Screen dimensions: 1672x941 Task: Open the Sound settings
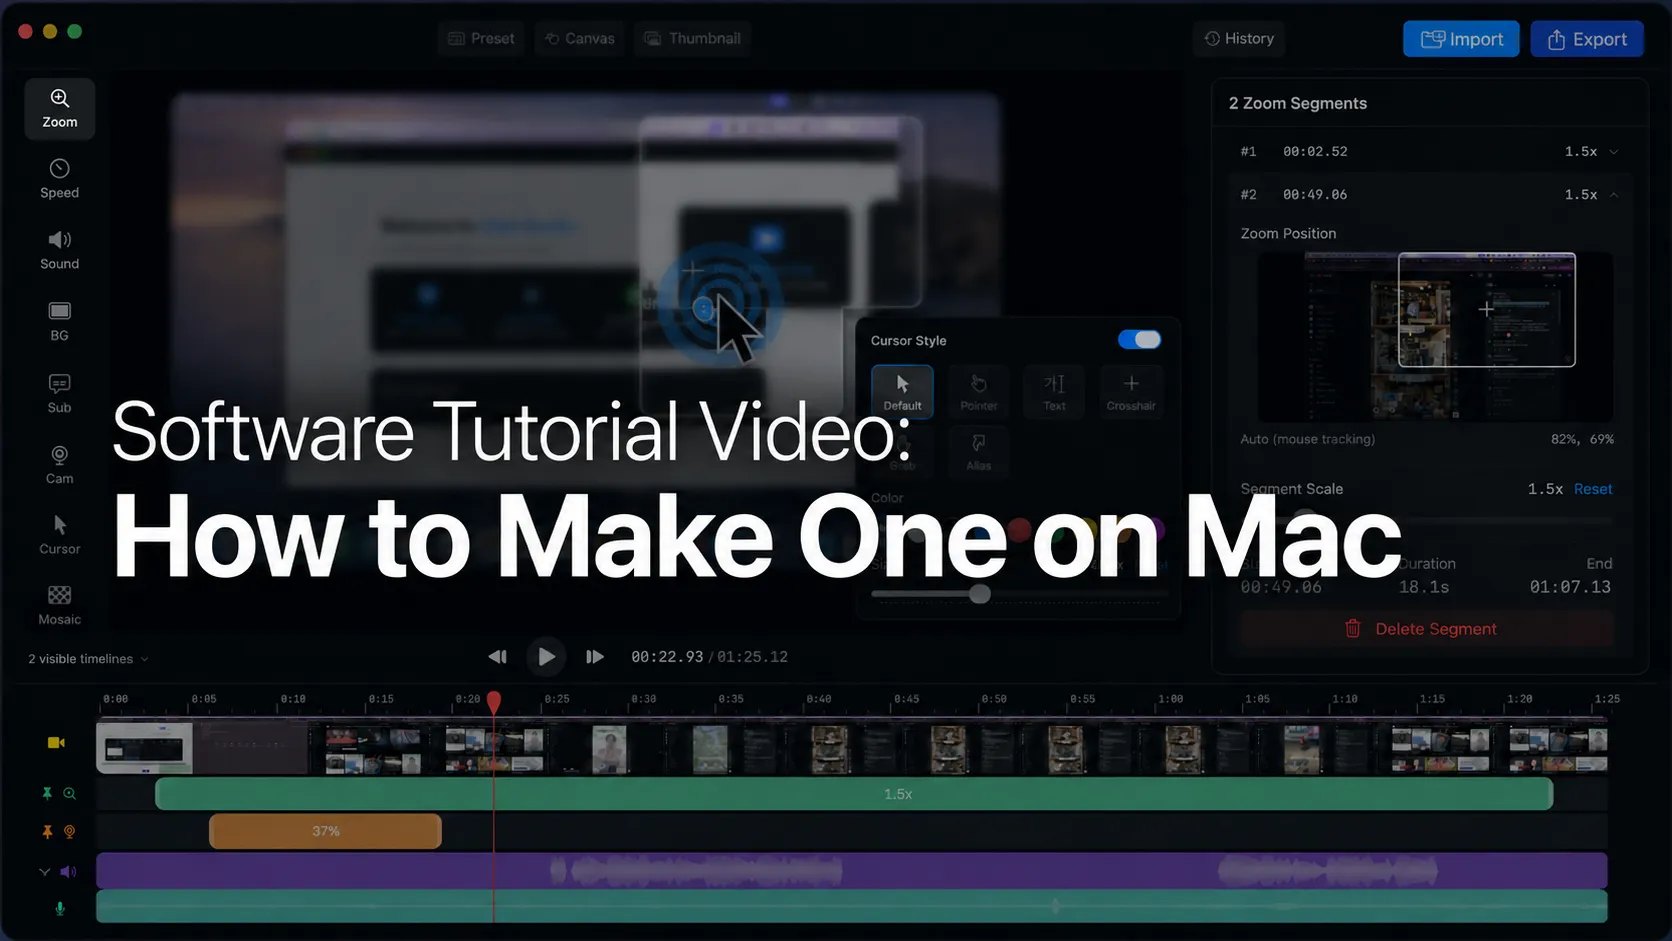point(60,250)
